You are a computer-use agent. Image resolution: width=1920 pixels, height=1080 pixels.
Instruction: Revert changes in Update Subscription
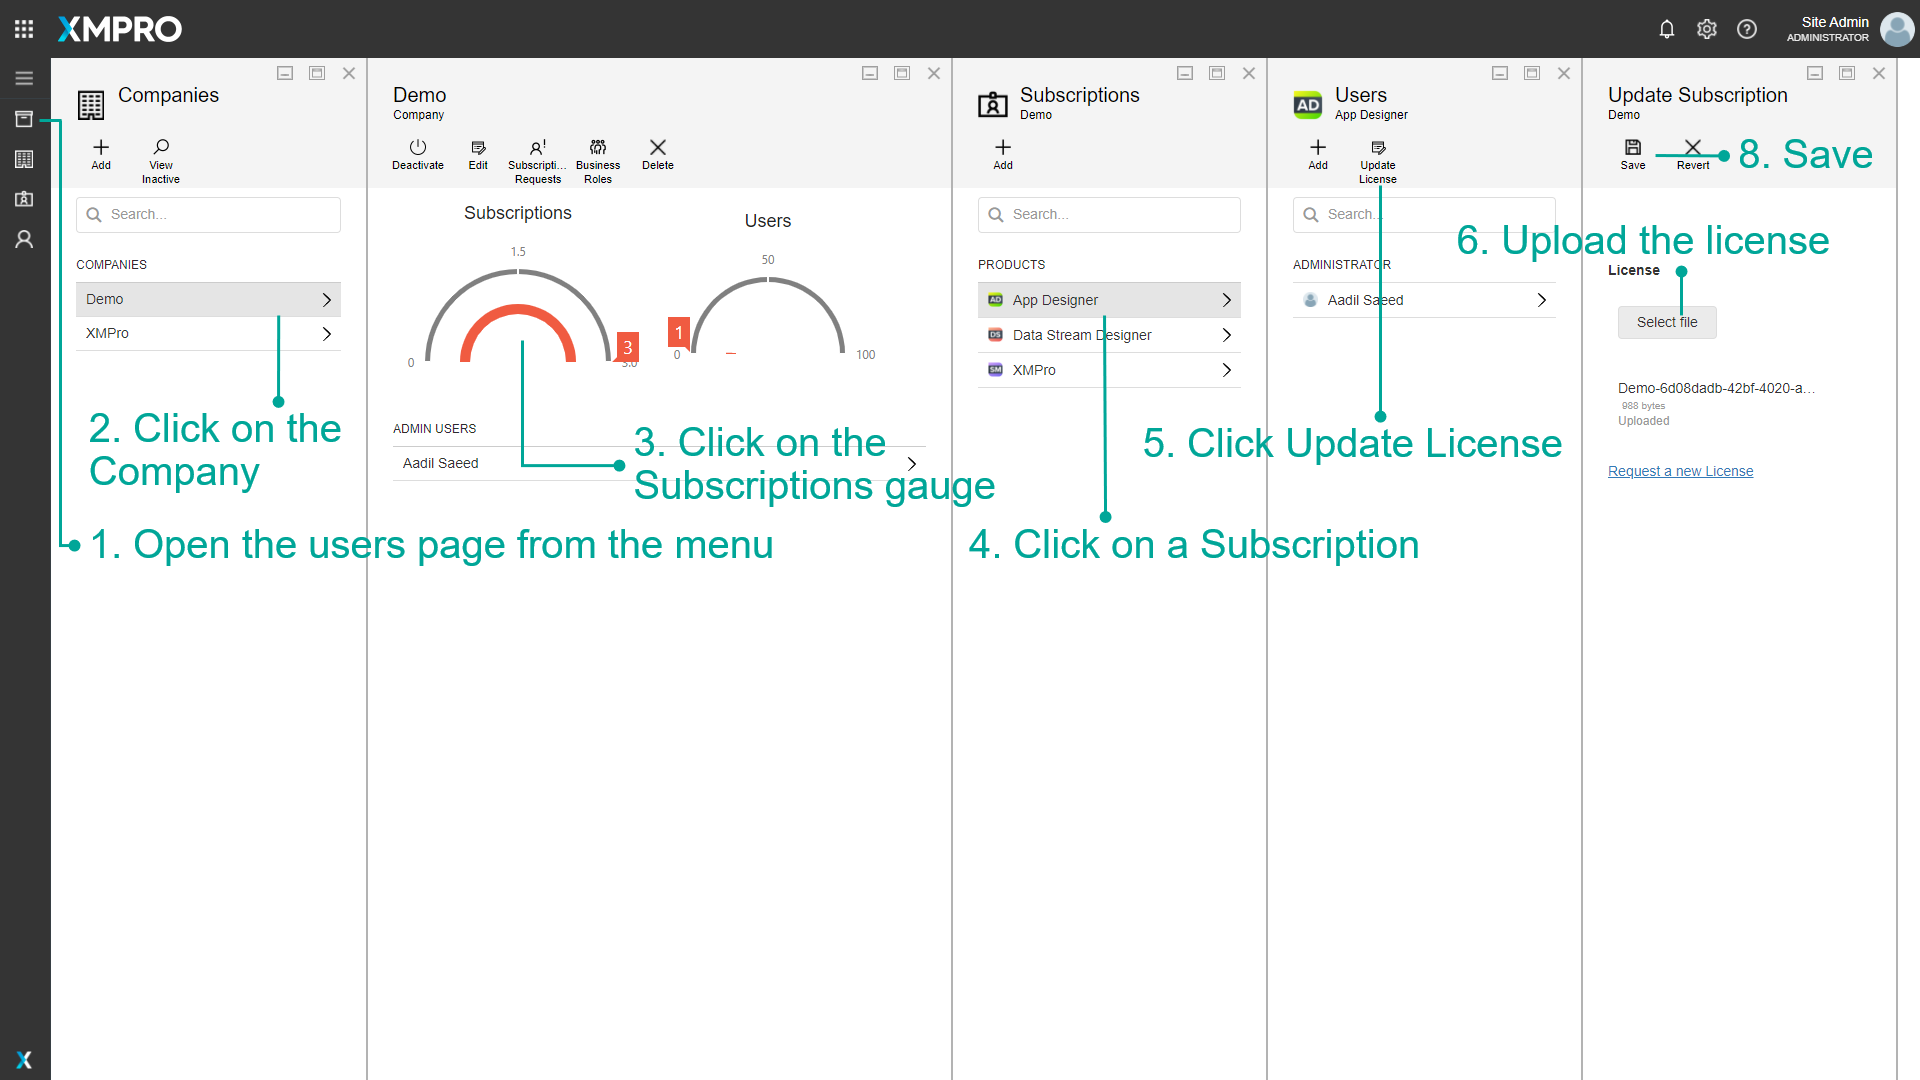(1693, 155)
